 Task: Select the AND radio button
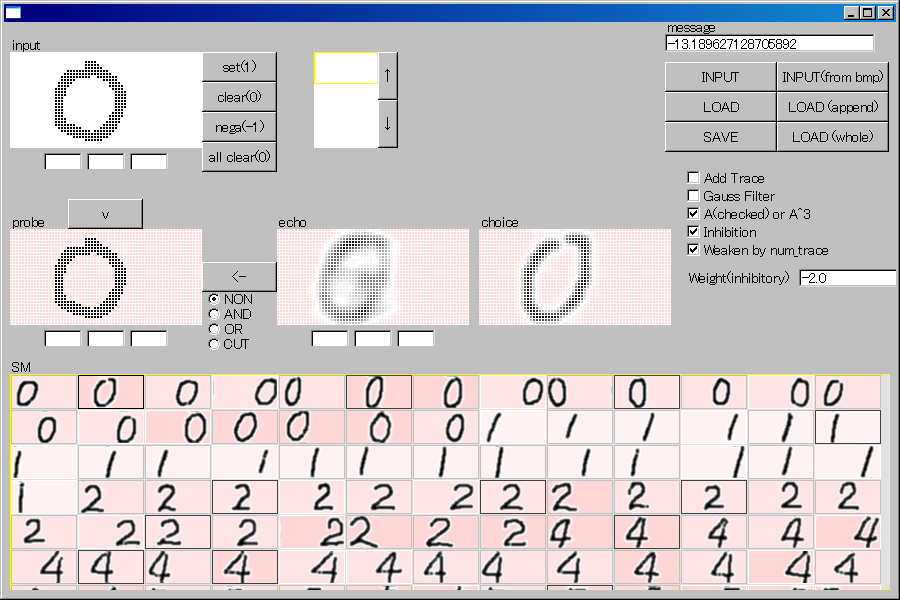(x=213, y=314)
